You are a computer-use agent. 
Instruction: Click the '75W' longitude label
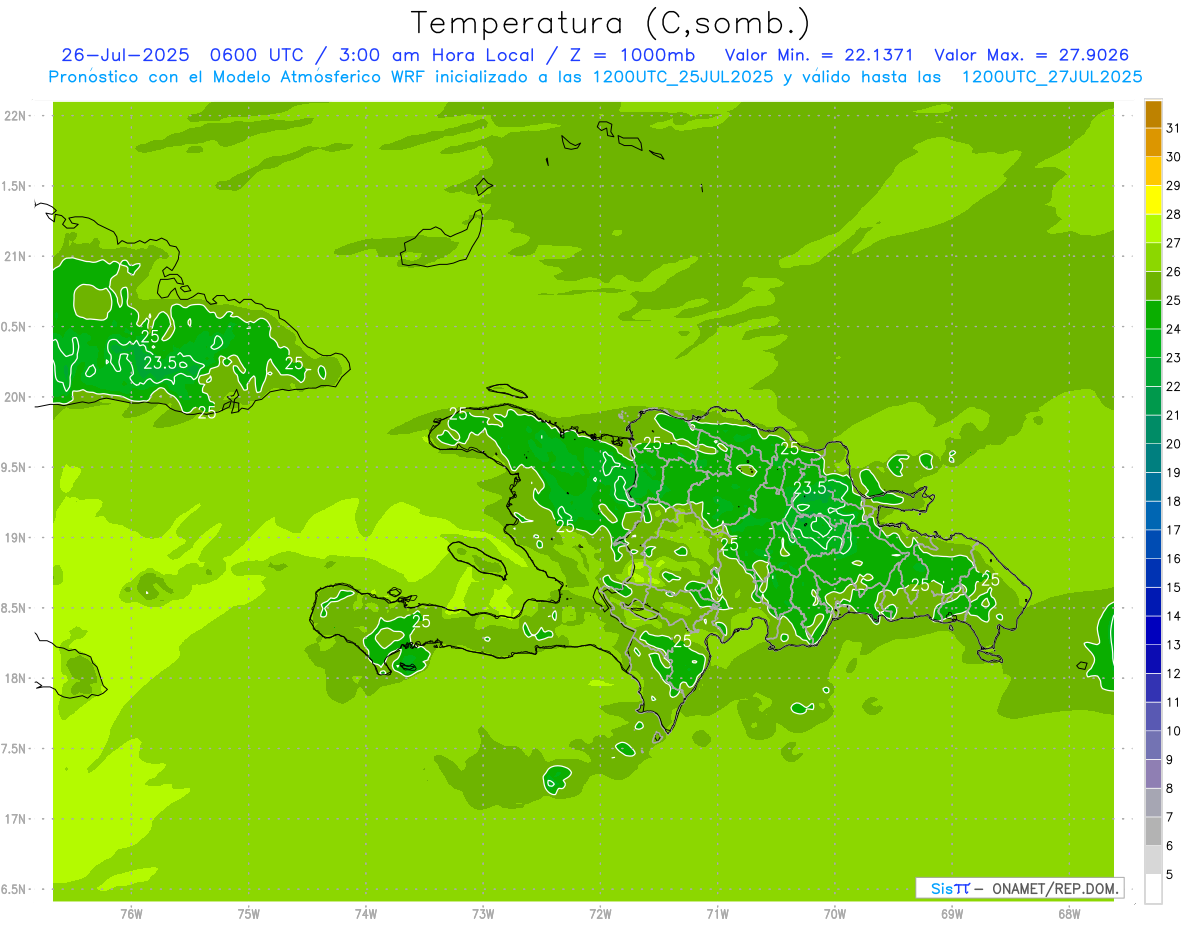(249, 914)
